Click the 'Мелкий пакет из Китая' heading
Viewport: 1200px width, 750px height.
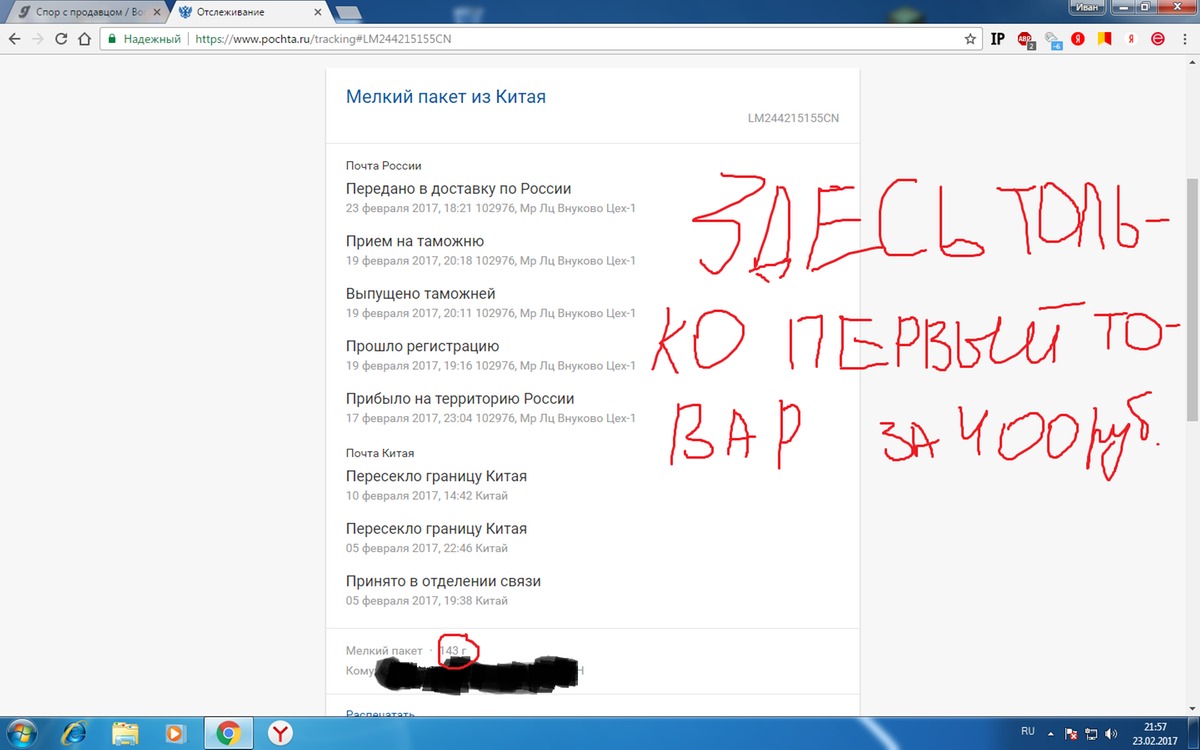point(446,97)
